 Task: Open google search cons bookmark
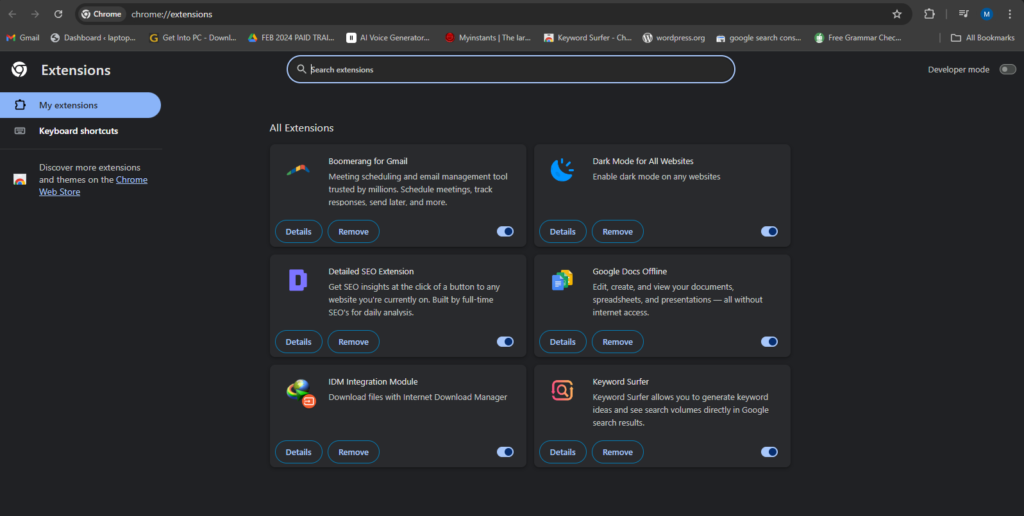tap(758, 38)
